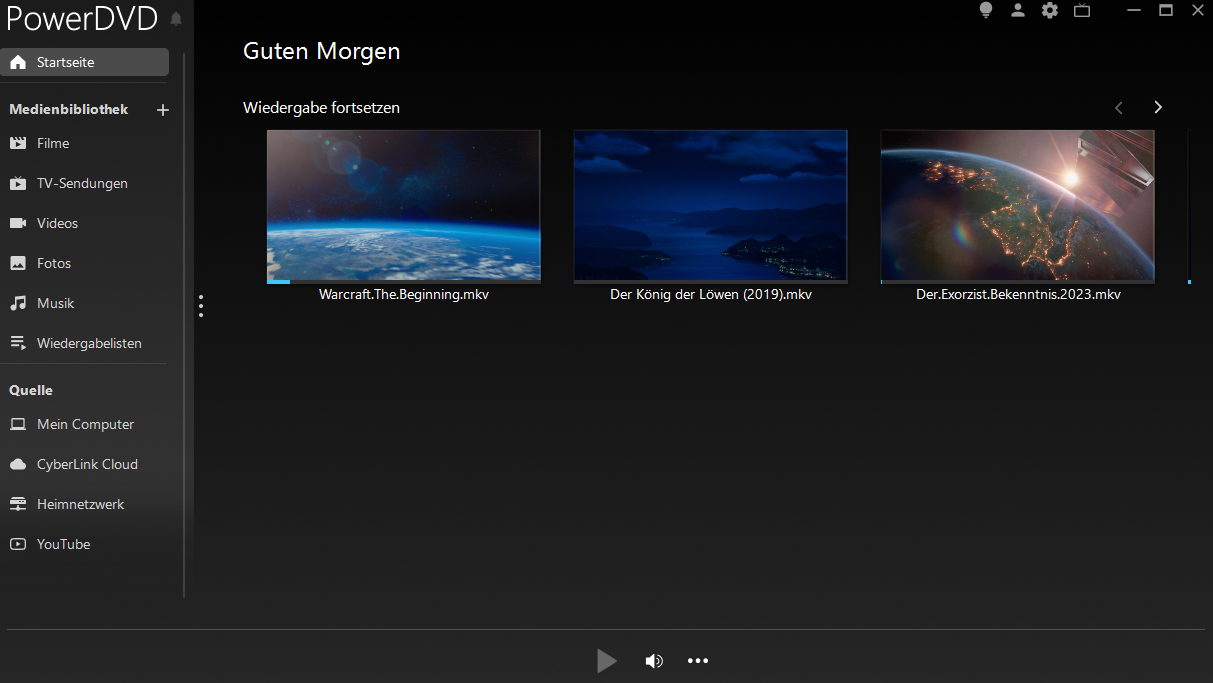Click the PowerDVD logo text
1213x683 pixels.
[82, 18]
